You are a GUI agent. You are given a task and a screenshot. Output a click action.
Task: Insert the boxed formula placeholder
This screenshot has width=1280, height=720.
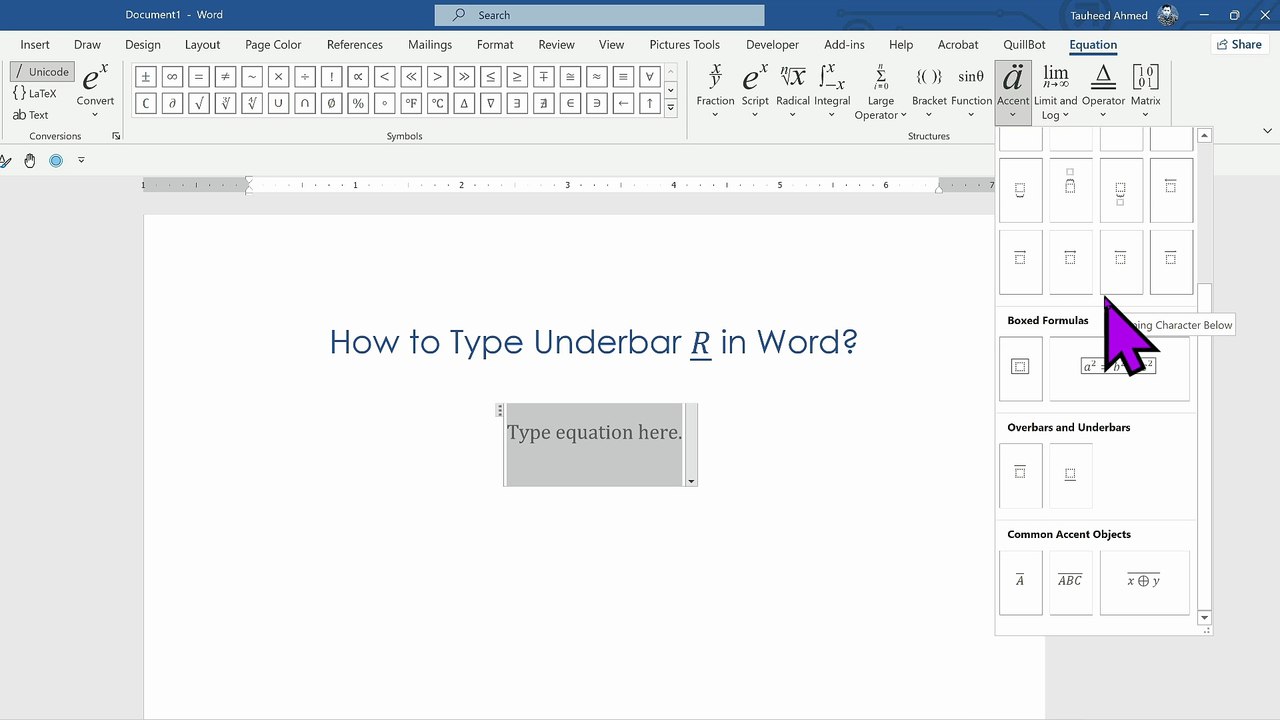coord(1020,368)
